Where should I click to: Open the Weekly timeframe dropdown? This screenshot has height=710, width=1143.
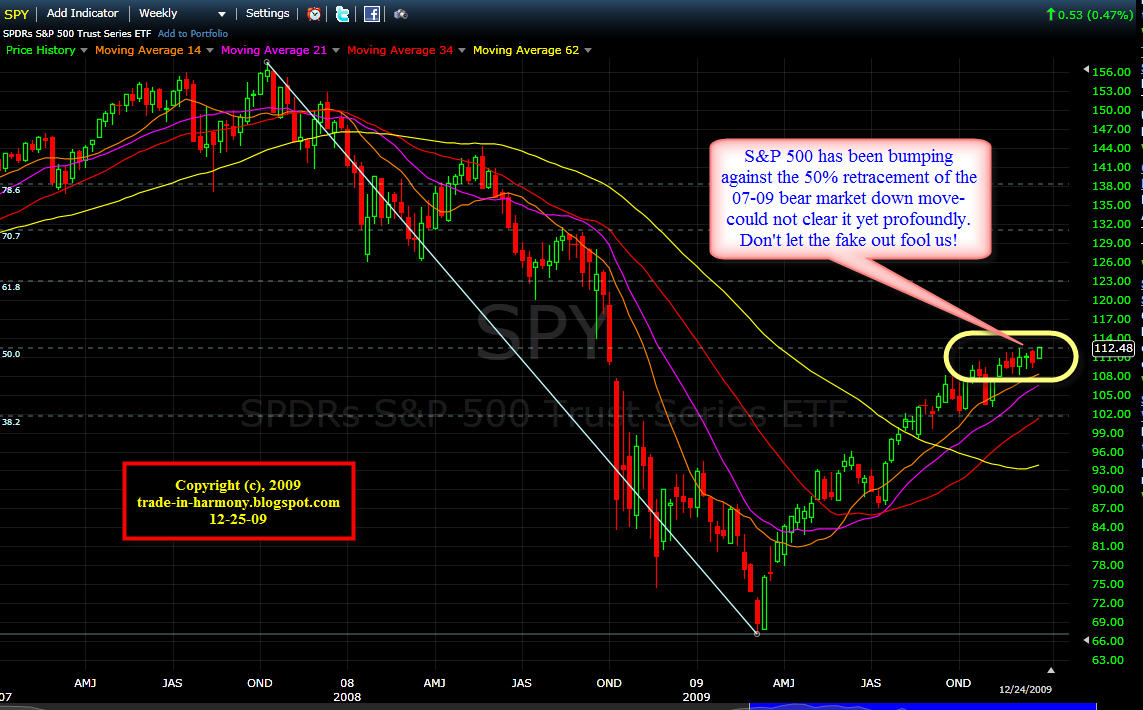tap(182, 13)
